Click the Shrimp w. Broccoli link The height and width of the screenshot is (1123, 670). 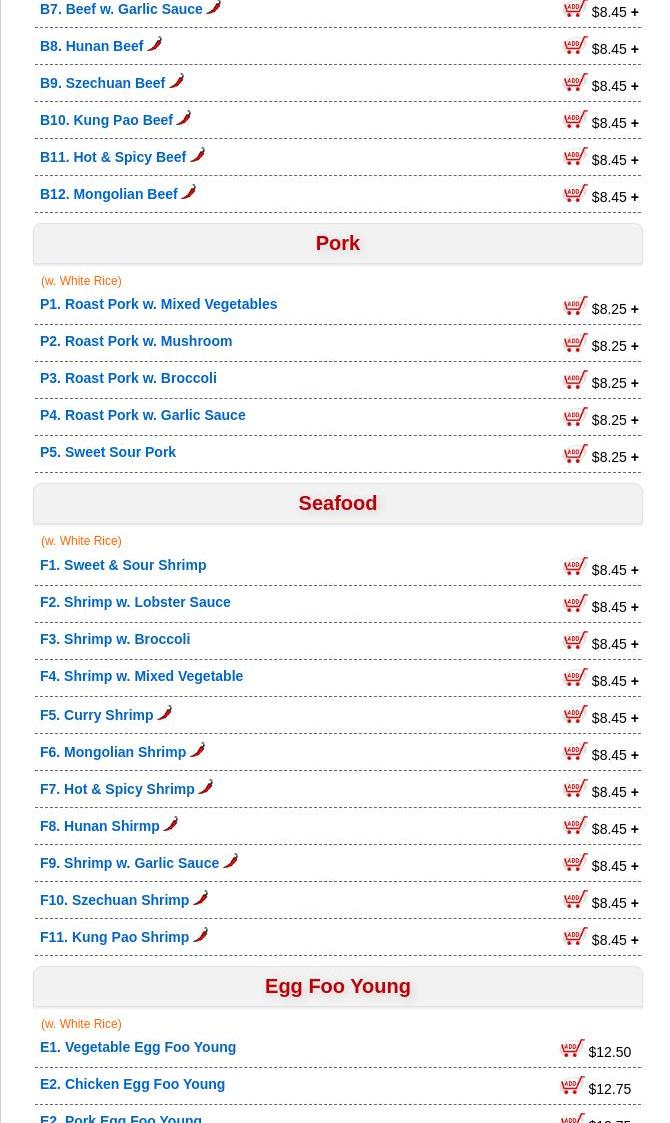pos(115,639)
